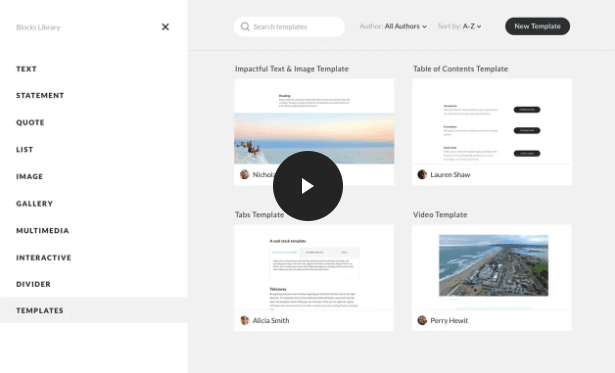Expand the Sort by A-Z dropdown

pos(459,26)
